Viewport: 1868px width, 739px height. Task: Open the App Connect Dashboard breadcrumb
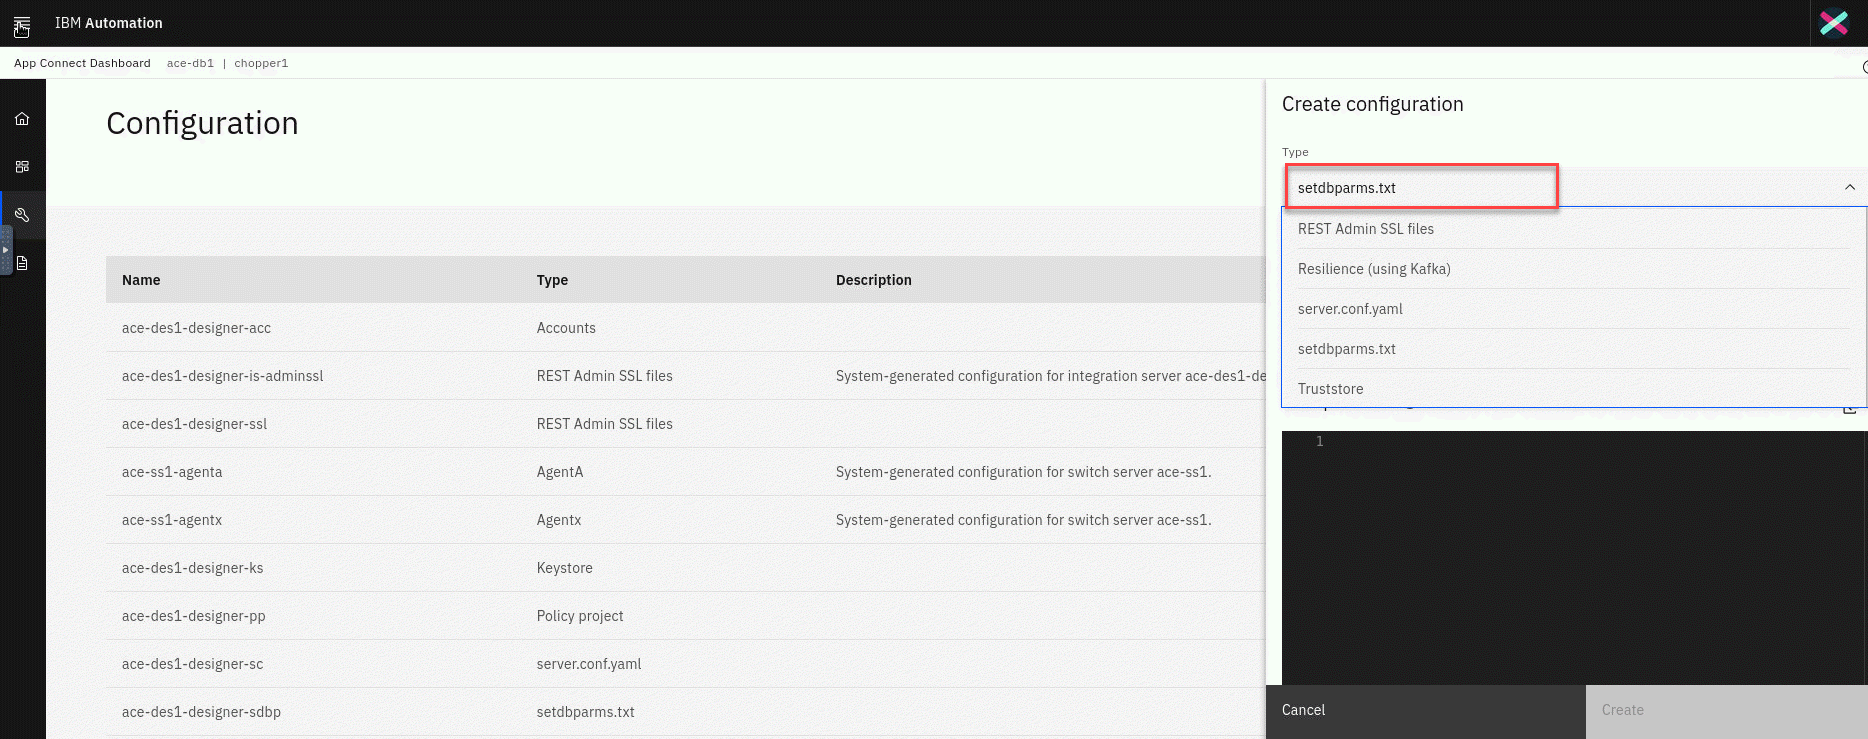(x=82, y=63)
